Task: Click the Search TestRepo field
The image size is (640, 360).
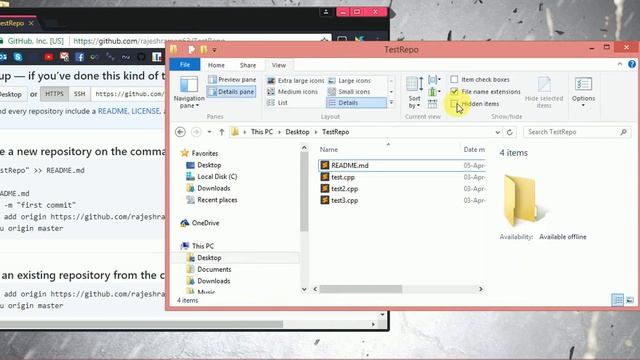Action: click(x=577, y=132)
